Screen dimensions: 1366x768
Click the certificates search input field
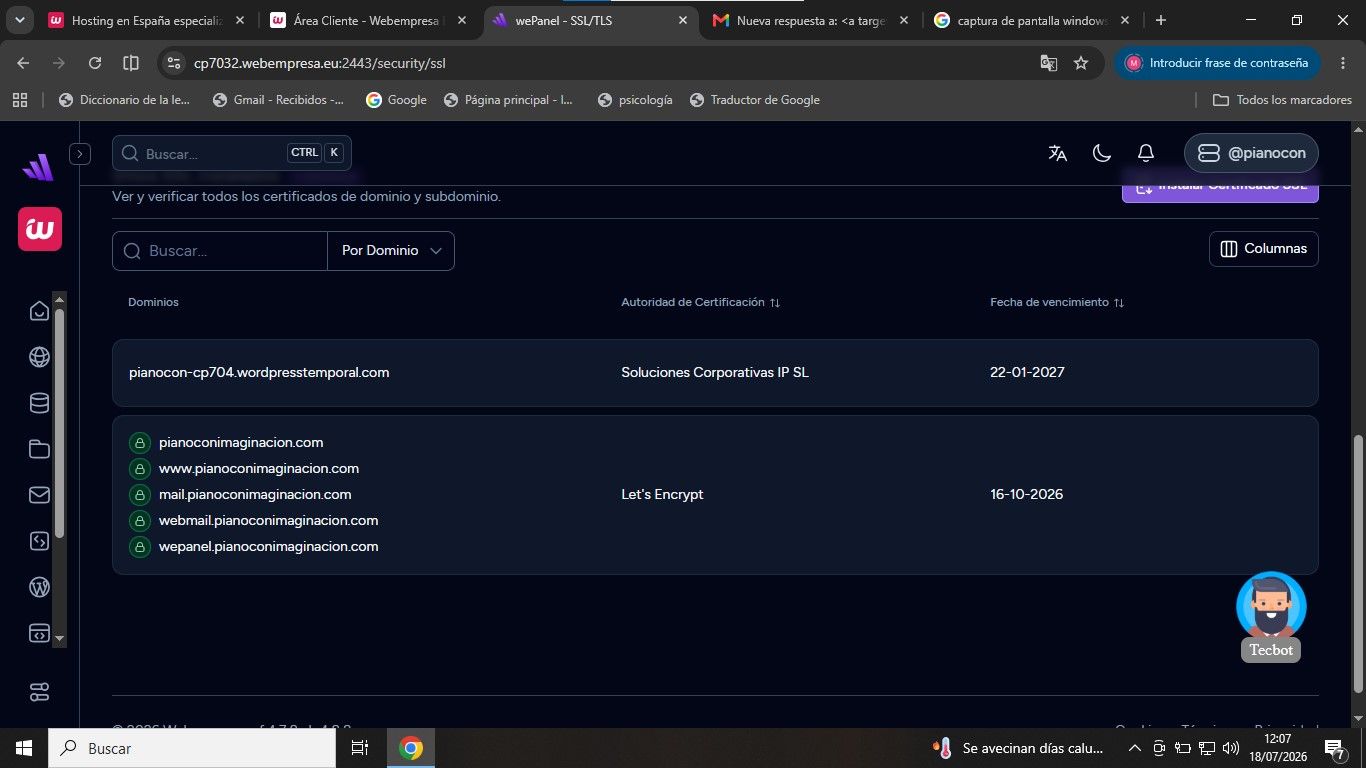[220, 251]
